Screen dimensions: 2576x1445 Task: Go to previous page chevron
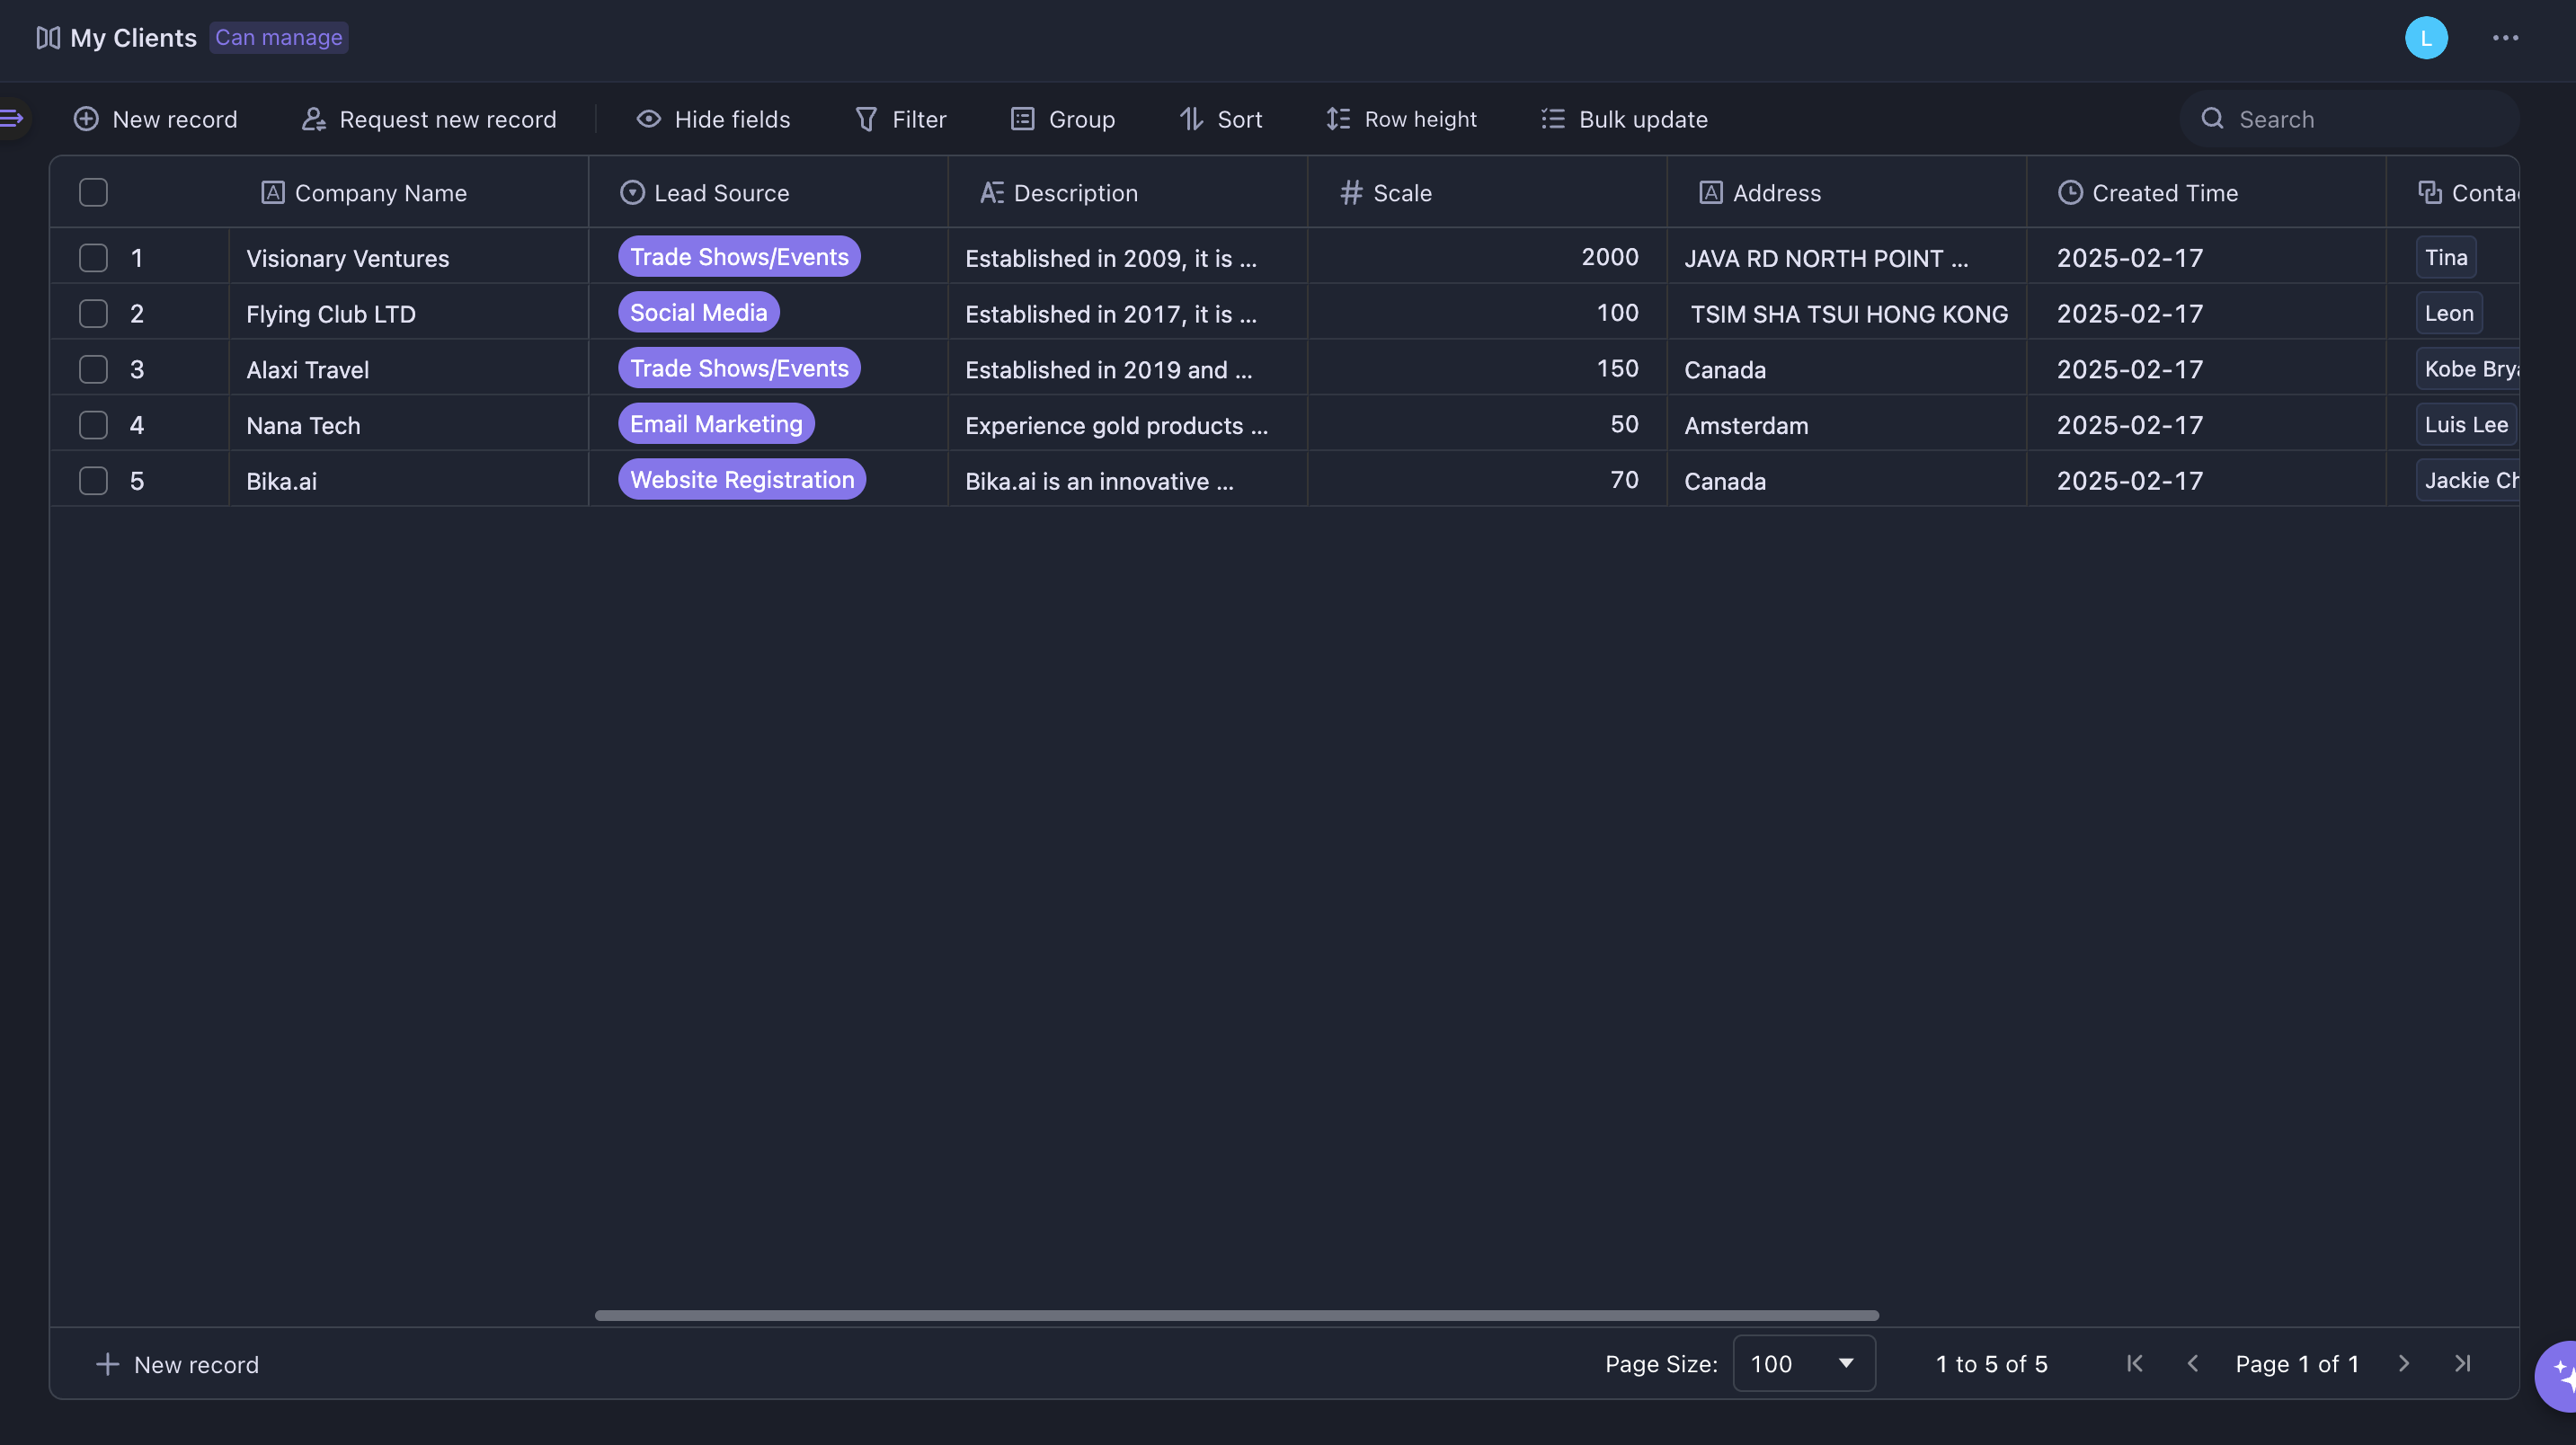(2193, 1364)
